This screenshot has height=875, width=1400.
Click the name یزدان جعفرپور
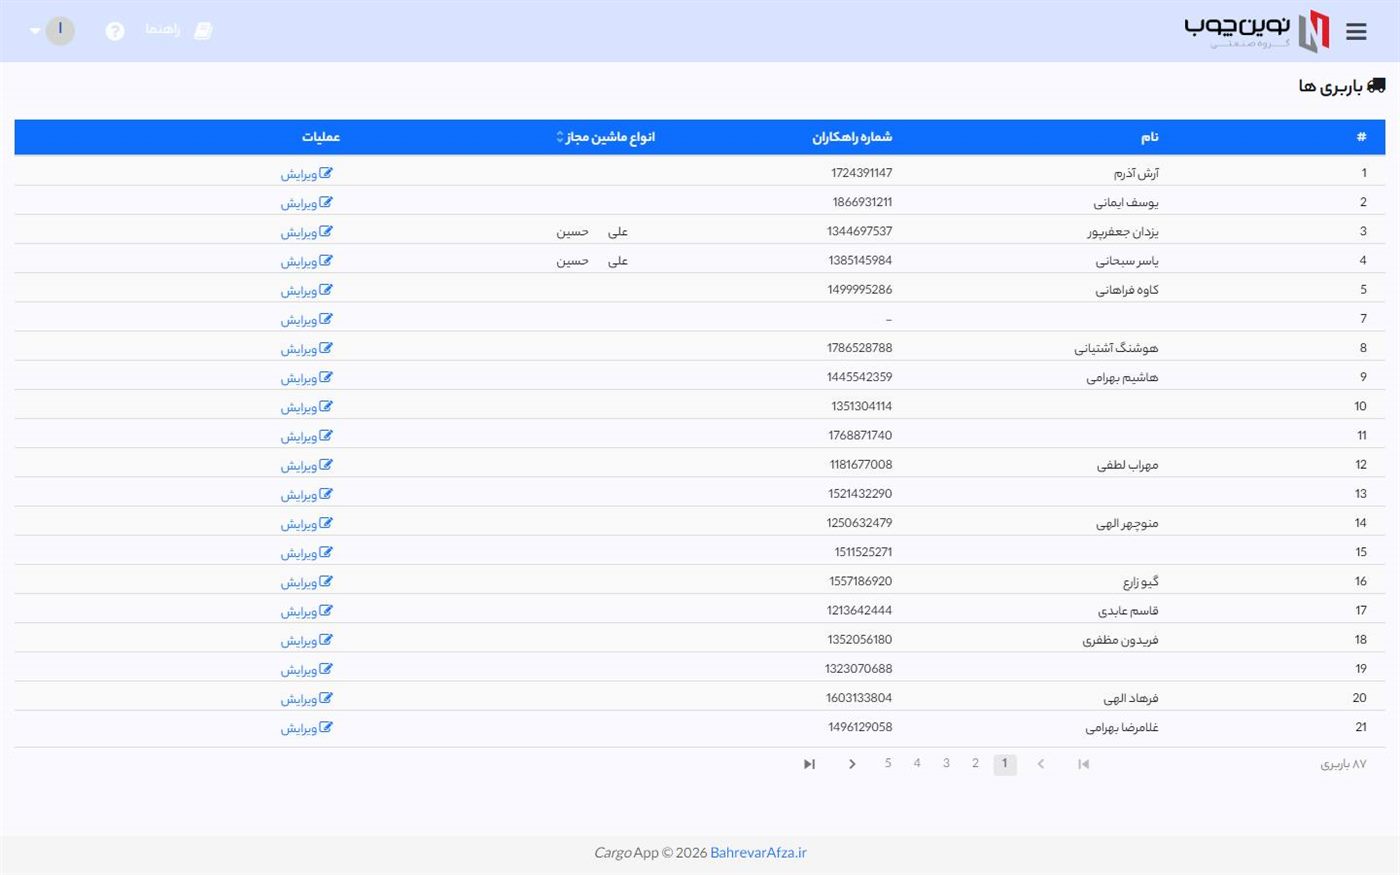coord(1123,232)
